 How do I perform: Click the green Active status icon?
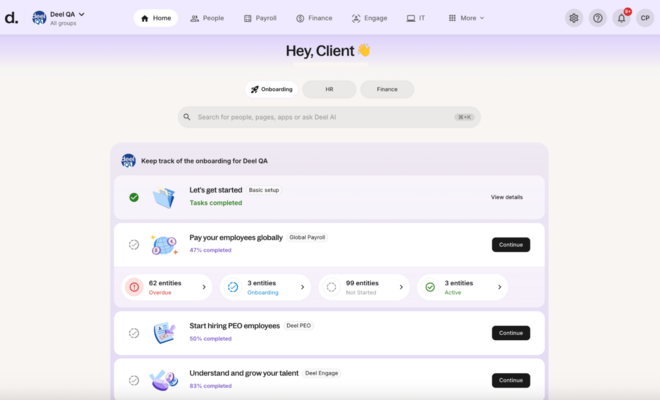[x=430, y=287]
